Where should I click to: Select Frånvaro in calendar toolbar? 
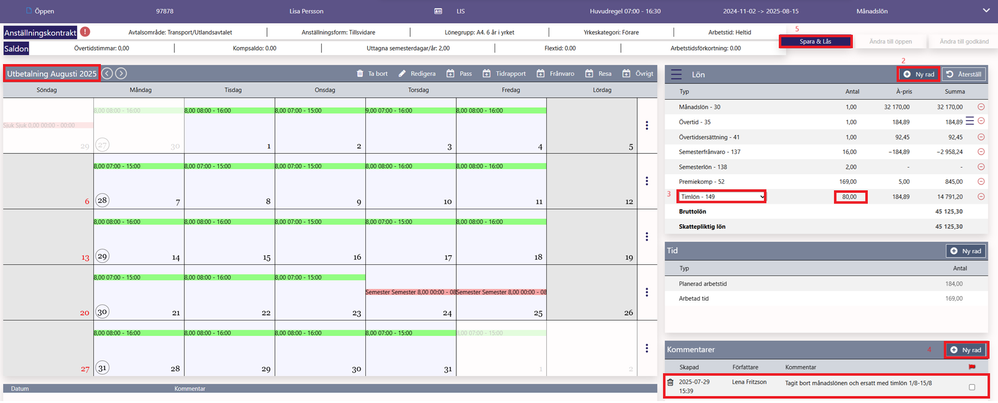tap(555, 73)
